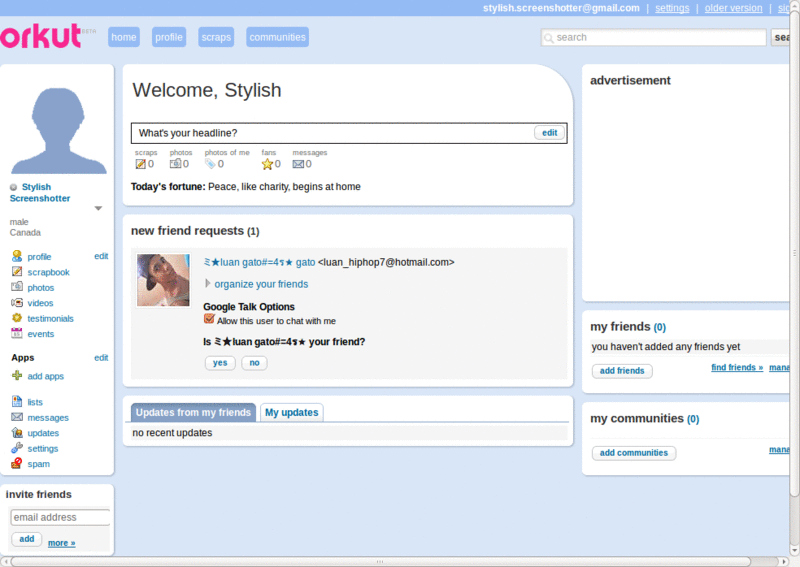Switch to older version link
Image resolution: width=800 pixels, height=567 pixels.
tap(733, 8)
